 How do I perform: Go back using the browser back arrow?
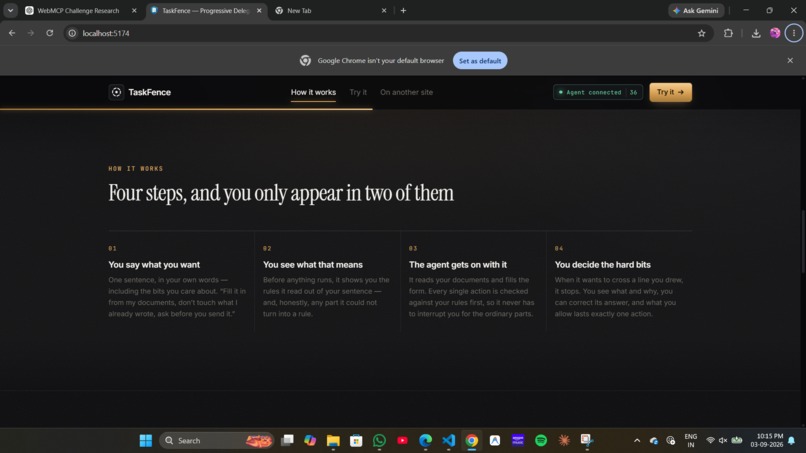pyautogui.click(x=12, y=33)
